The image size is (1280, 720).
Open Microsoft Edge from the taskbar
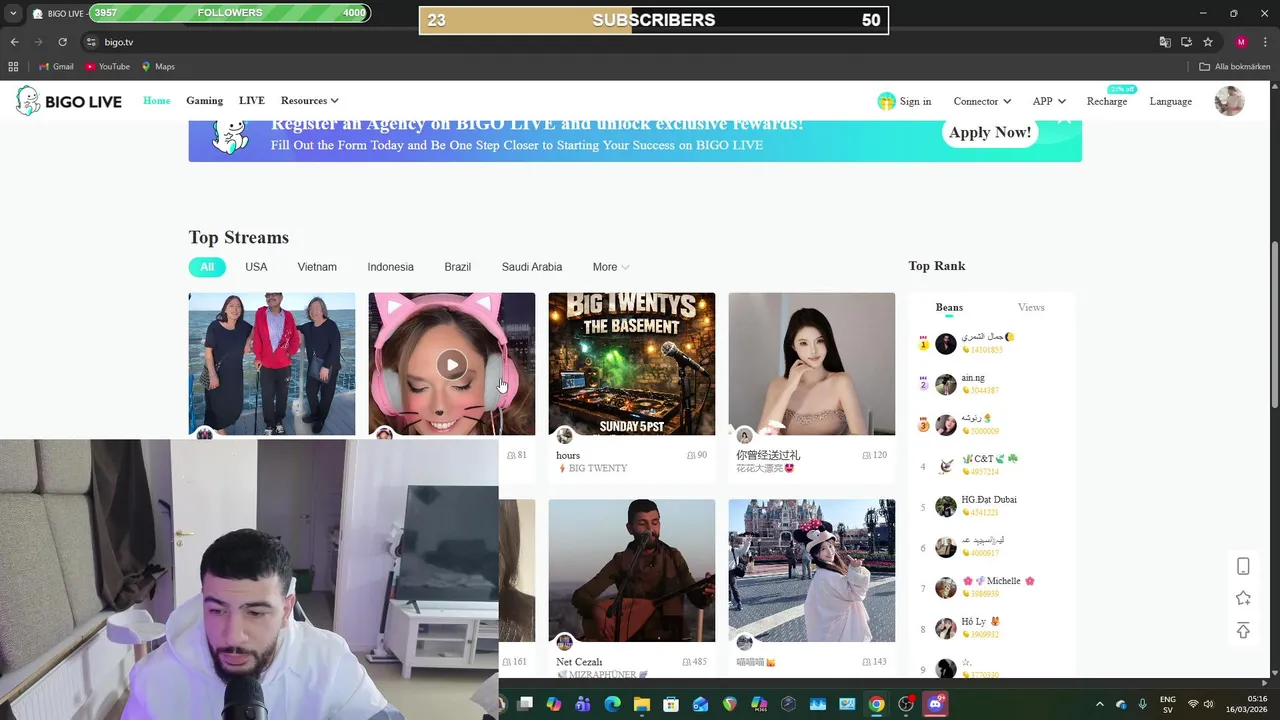pos(612,704)
